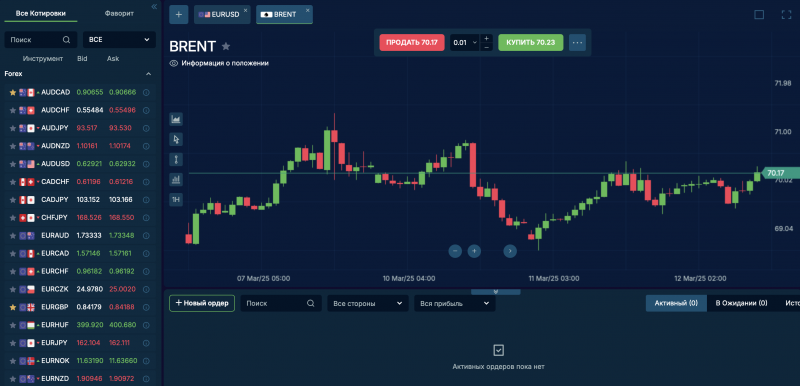The height and width of the screenshot is (386, 800).
Task: Select the cursor pointer tool
Action: pyautogui.click(x=176, y=139)
